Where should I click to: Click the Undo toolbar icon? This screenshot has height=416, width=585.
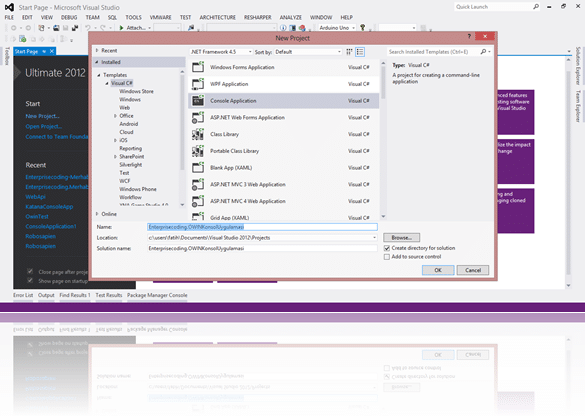pyautogui.click(x=88, y=28)
